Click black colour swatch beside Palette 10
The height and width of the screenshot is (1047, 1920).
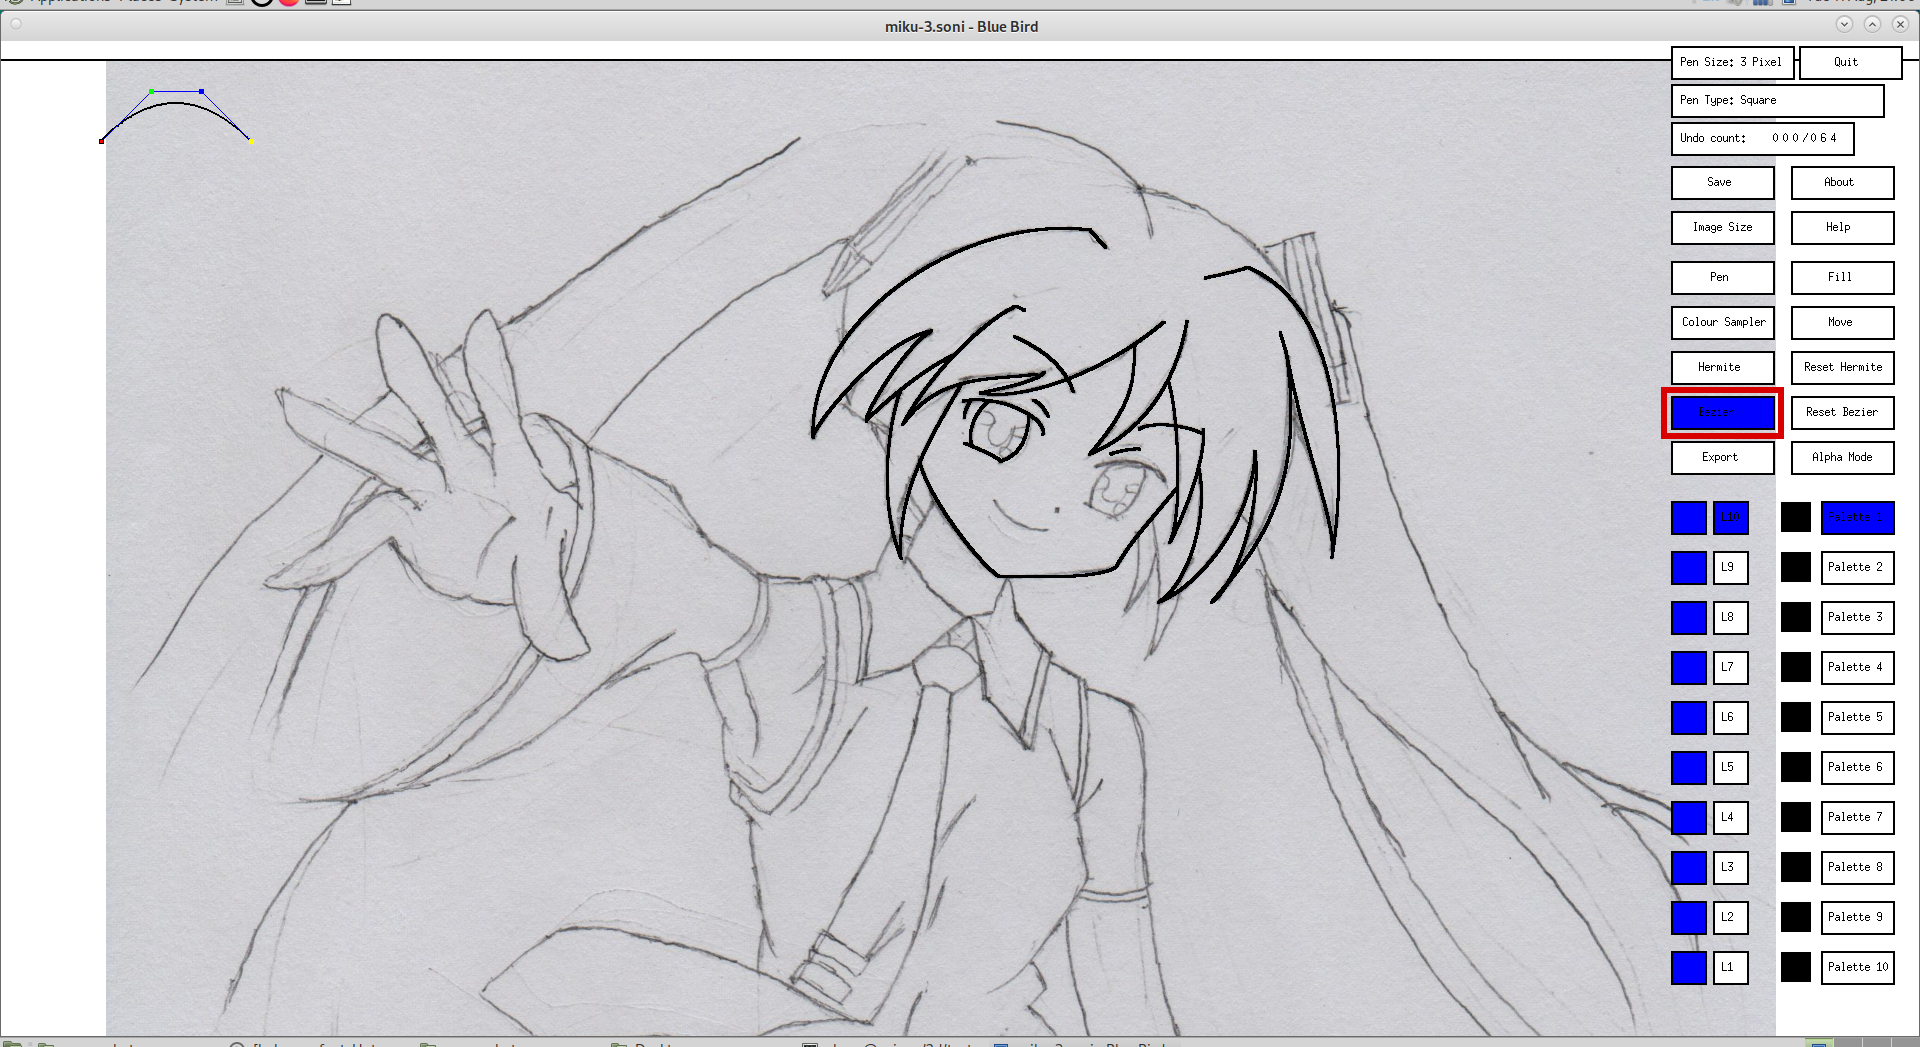tap(1796, 968)
